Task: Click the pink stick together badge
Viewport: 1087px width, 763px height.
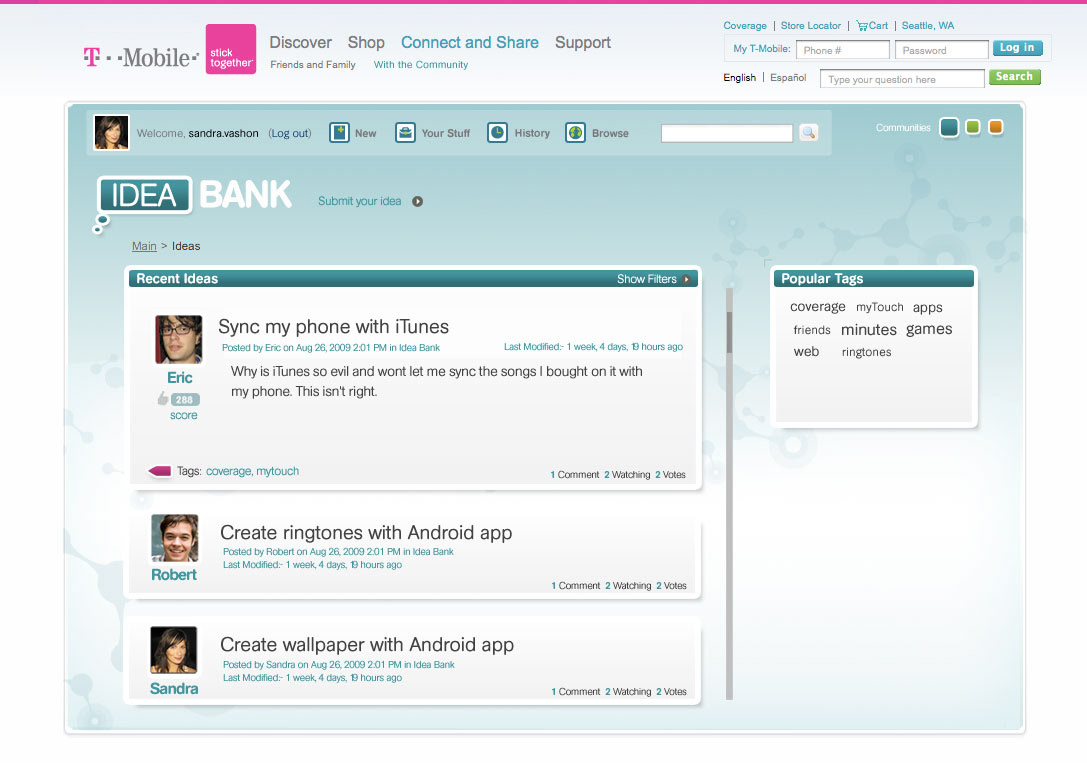Action: click(231, 49)
